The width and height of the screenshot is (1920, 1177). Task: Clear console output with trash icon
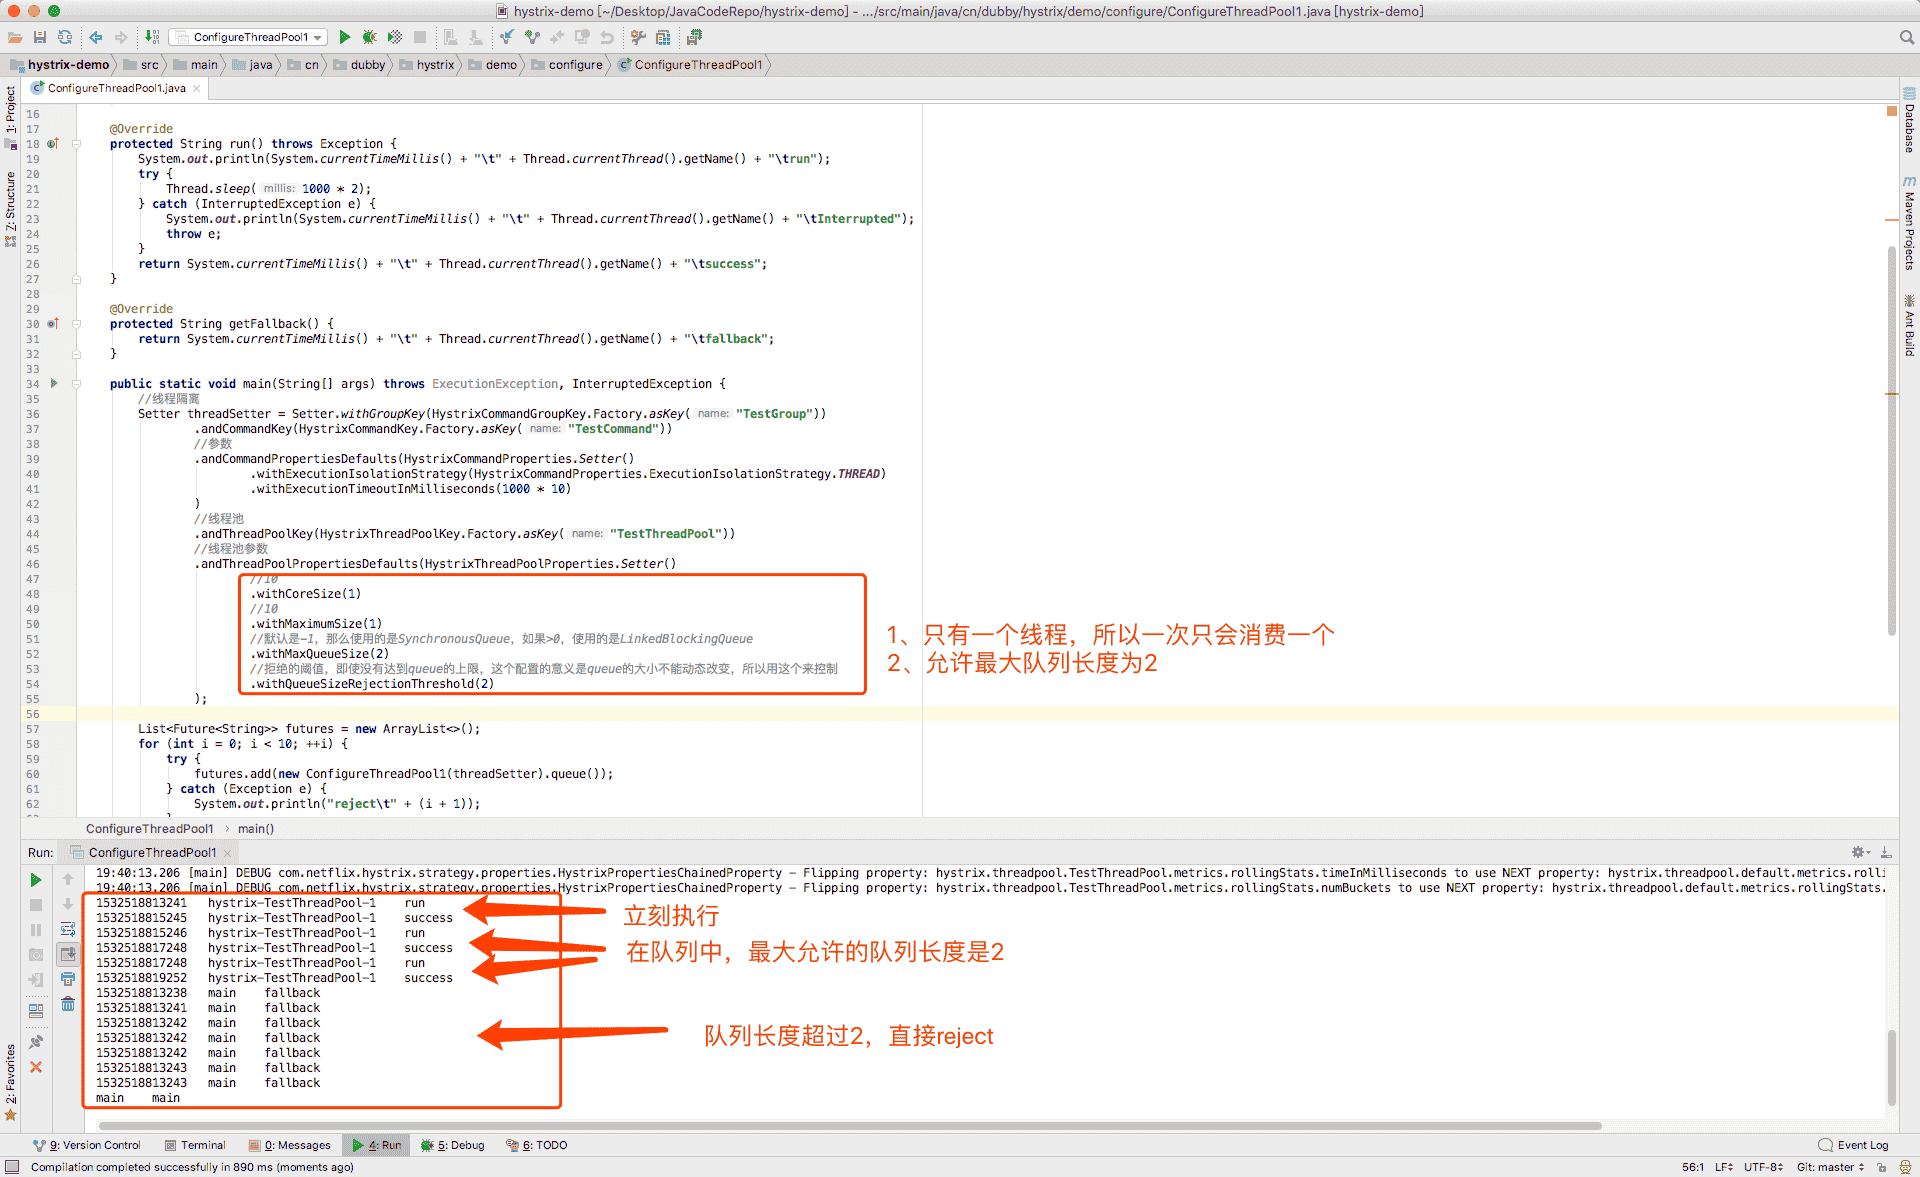[x=68, y=1004]
